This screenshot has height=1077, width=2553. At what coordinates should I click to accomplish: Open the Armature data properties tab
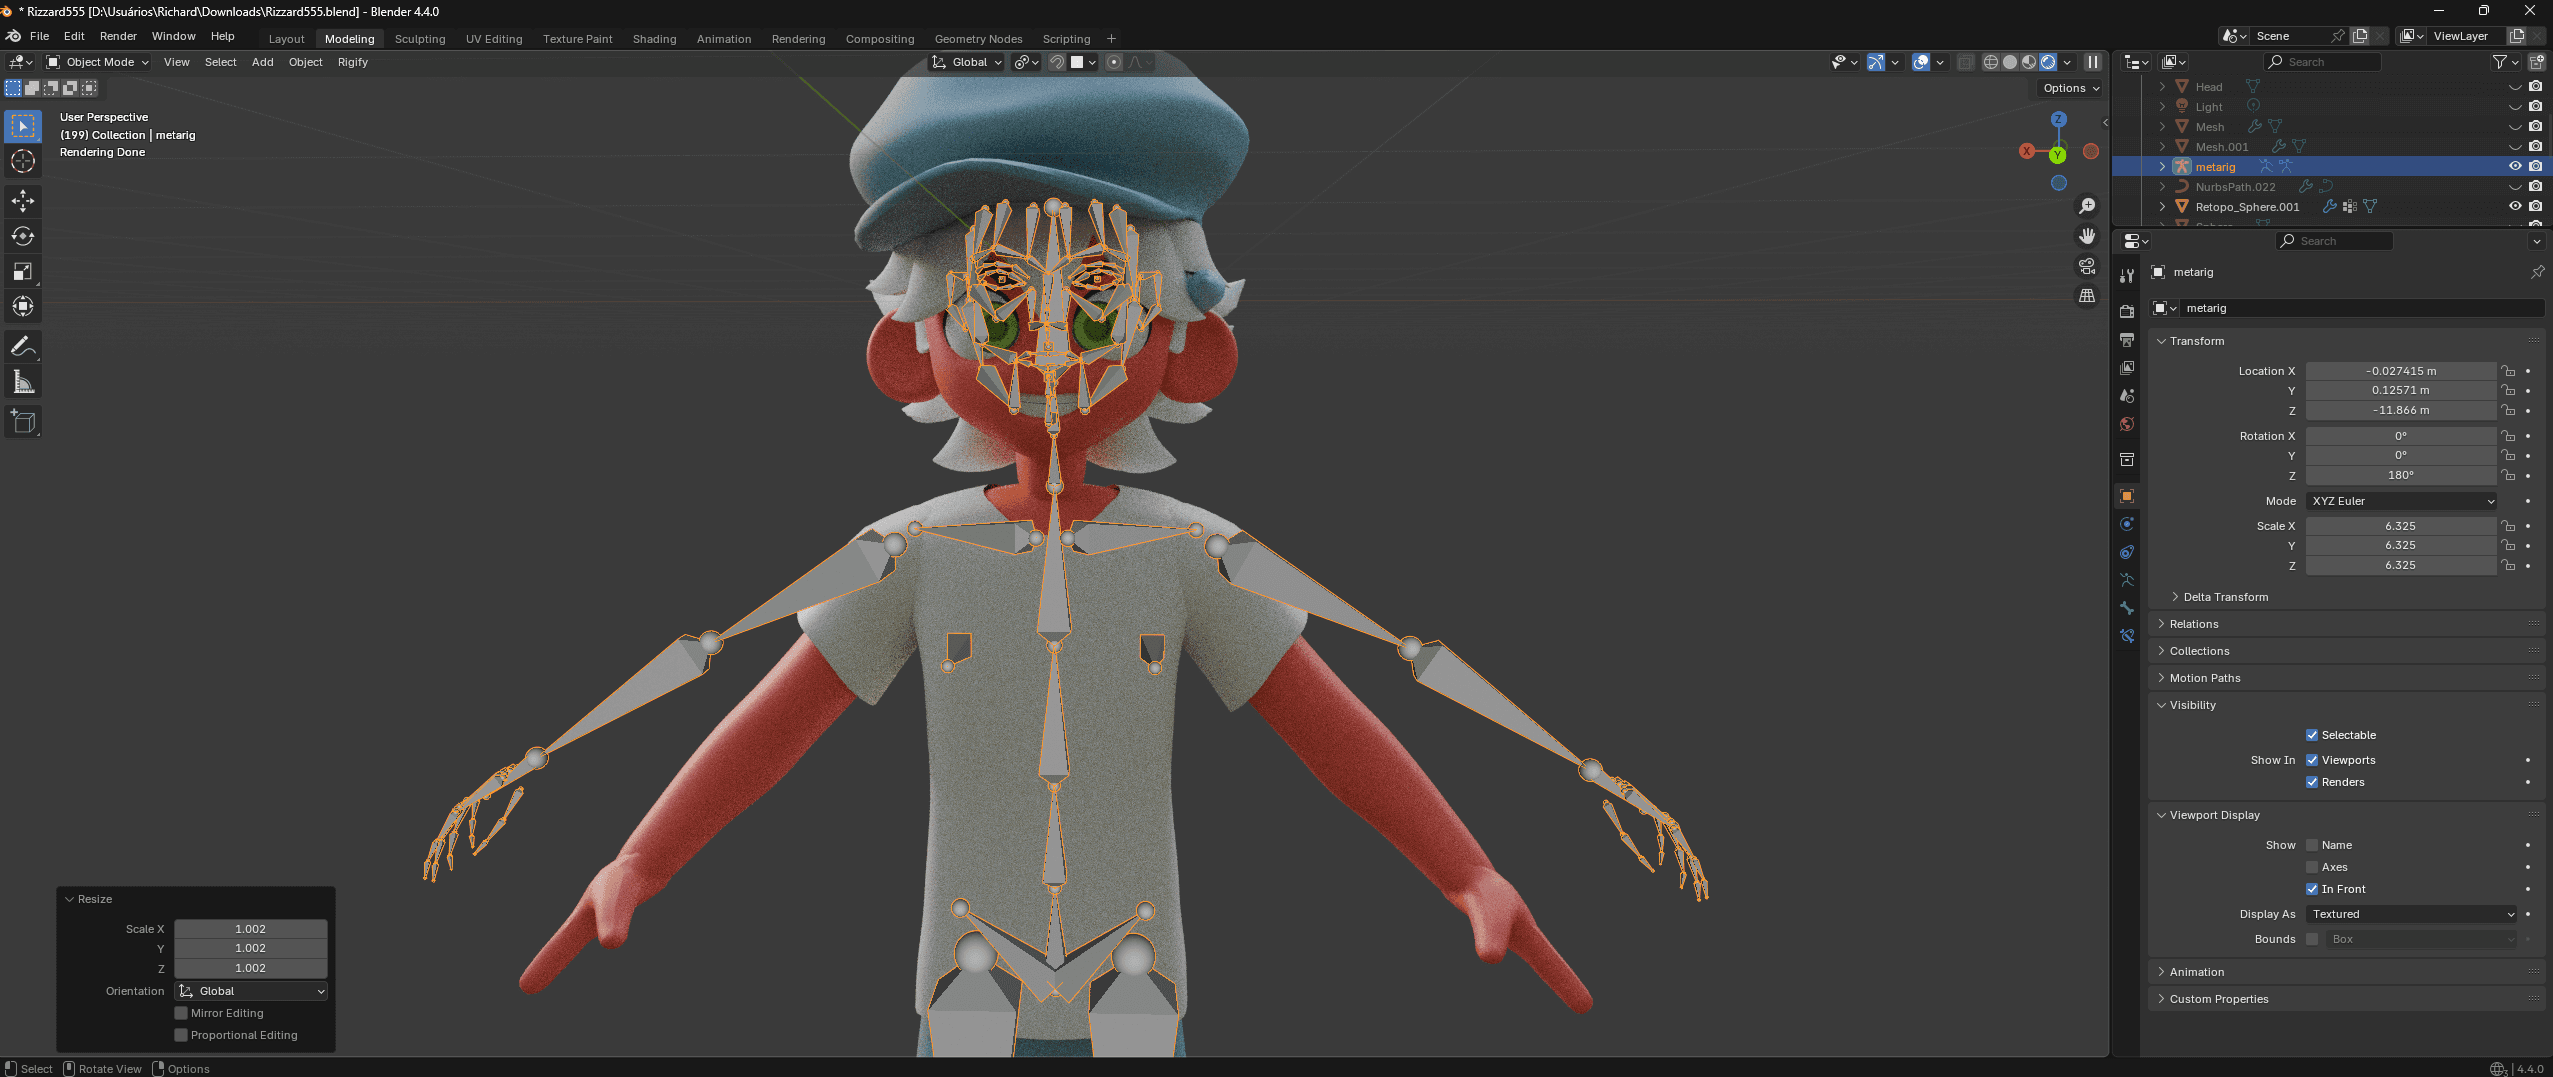click(x=2127, y=580)
